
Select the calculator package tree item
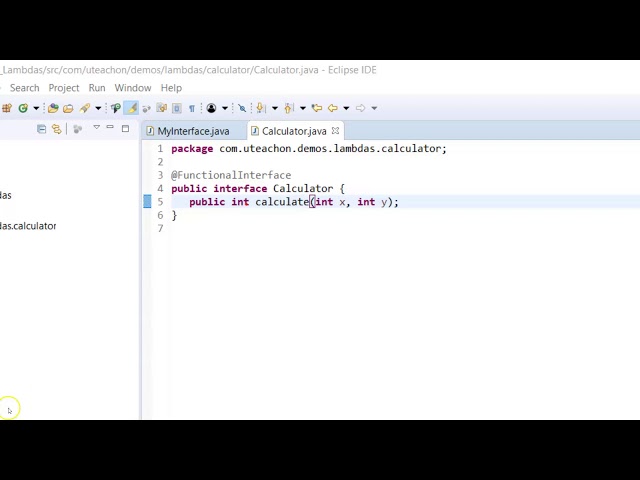point(28,226)
